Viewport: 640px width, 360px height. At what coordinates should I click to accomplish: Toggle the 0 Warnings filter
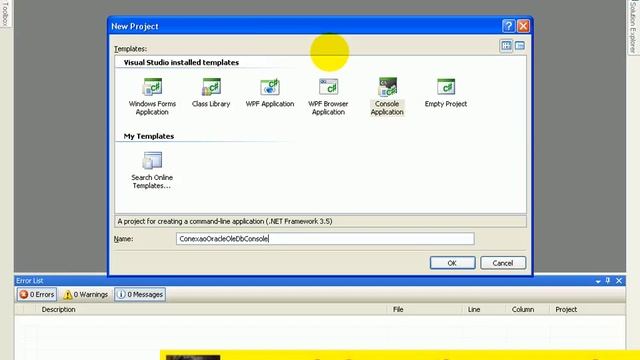[86, 294]
